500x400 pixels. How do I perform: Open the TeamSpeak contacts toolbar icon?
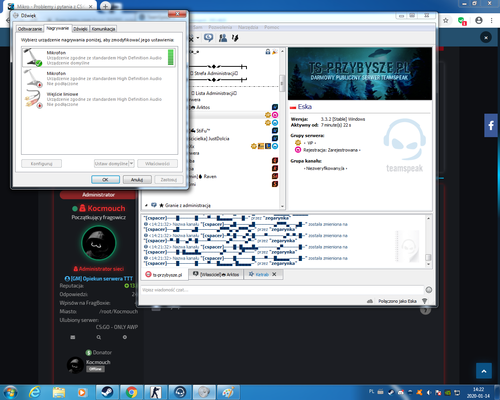[x=223, y=38]
